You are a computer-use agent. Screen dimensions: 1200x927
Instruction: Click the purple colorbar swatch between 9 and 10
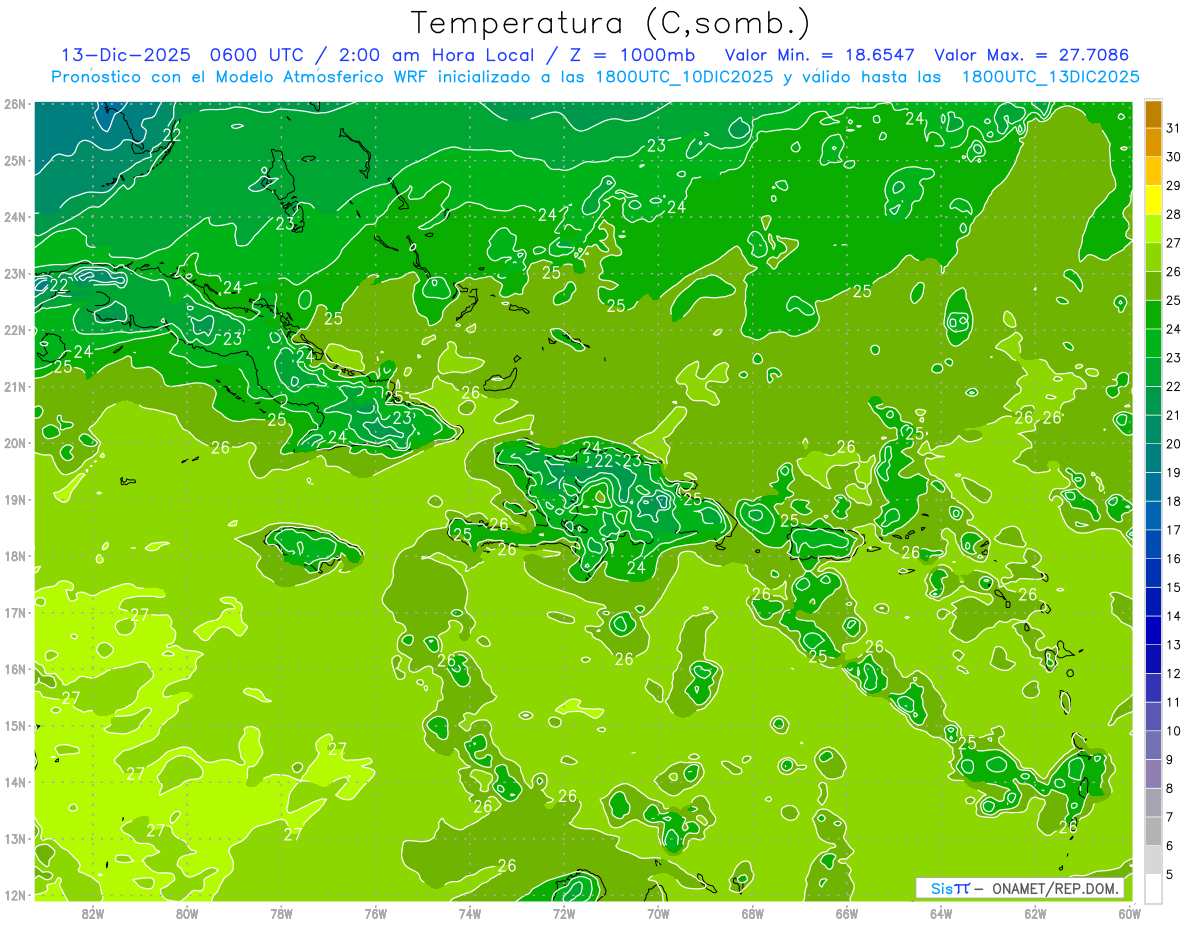coord(1154,745)
